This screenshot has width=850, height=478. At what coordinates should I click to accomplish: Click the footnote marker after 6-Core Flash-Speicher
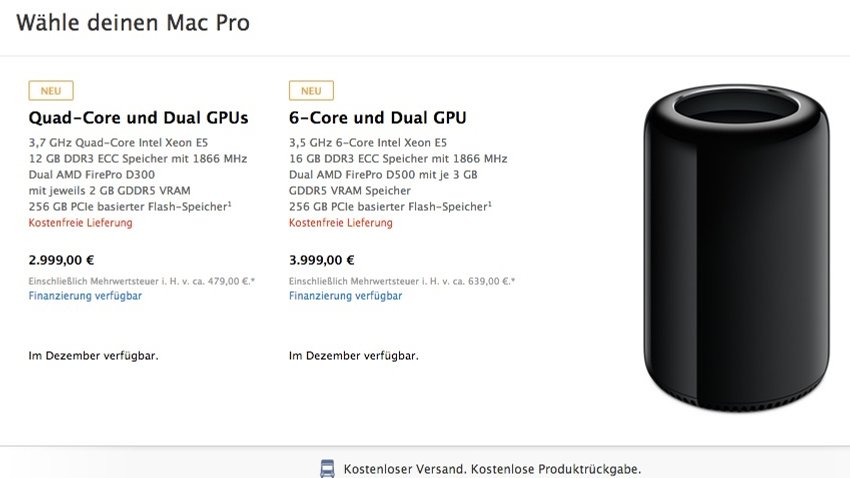coord(490,204)
